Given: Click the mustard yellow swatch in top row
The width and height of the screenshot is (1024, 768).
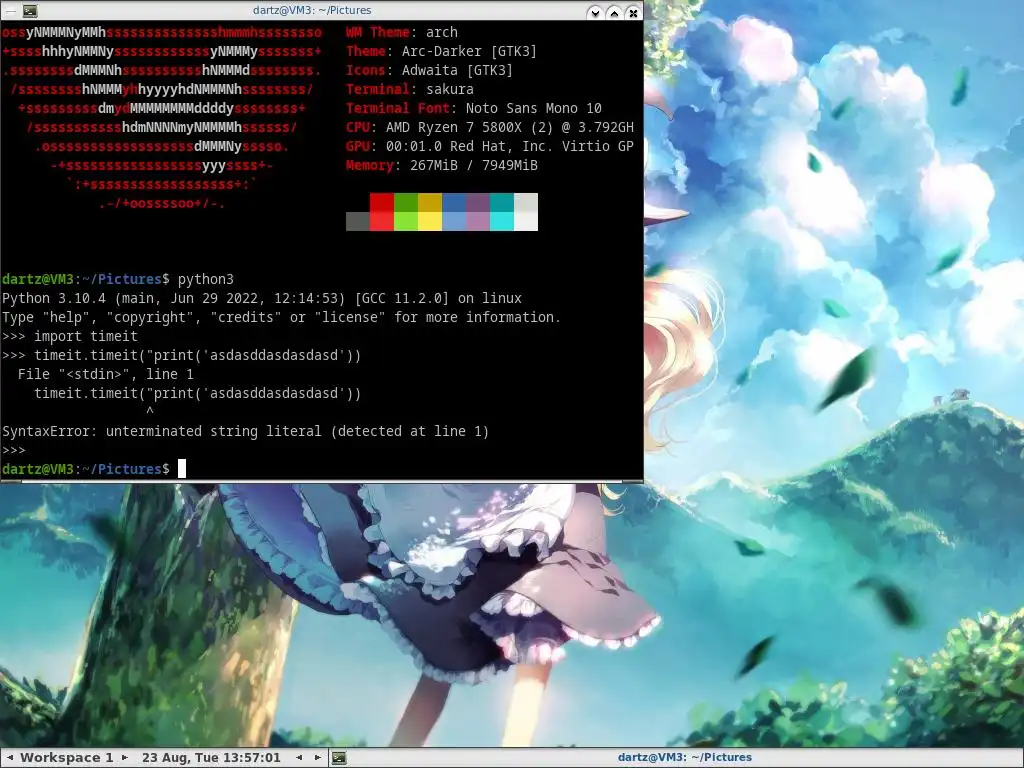Looking at the screenshot, I should tap(430, 202).
